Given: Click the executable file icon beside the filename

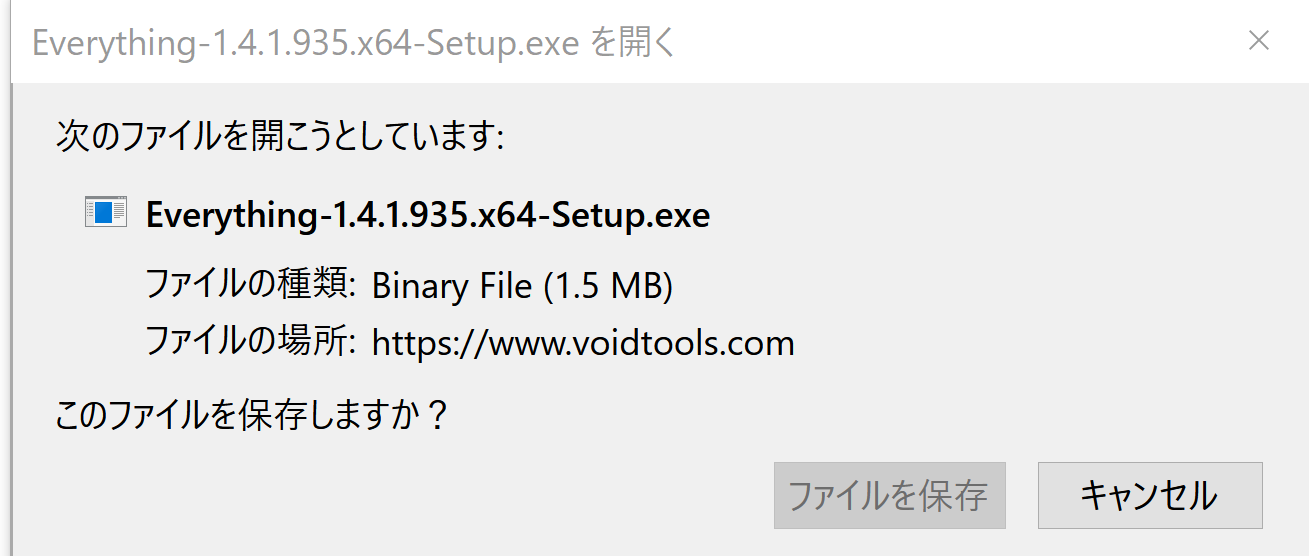Looking at the screenshot, I should pos(106,212).
